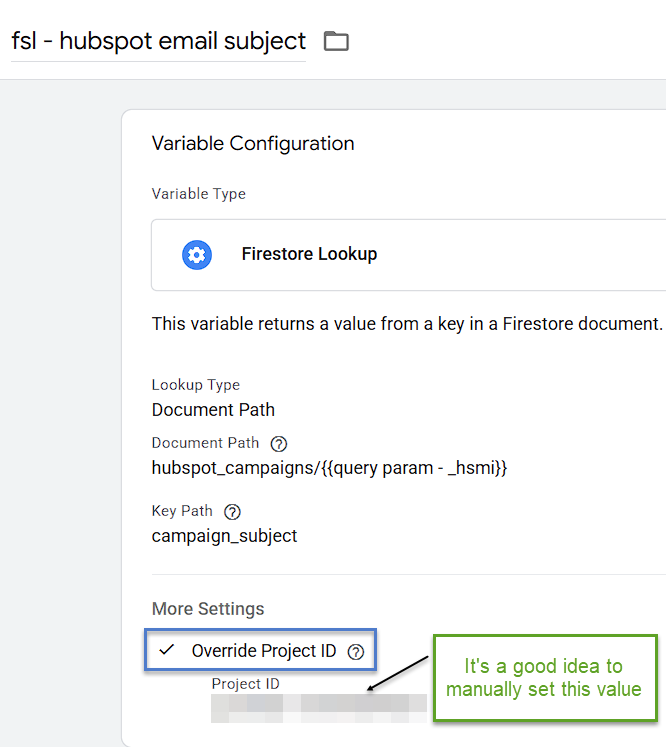Click the Firestore variable description text
Viewport: 666px width, 747px height.
[x=407, y=324]
